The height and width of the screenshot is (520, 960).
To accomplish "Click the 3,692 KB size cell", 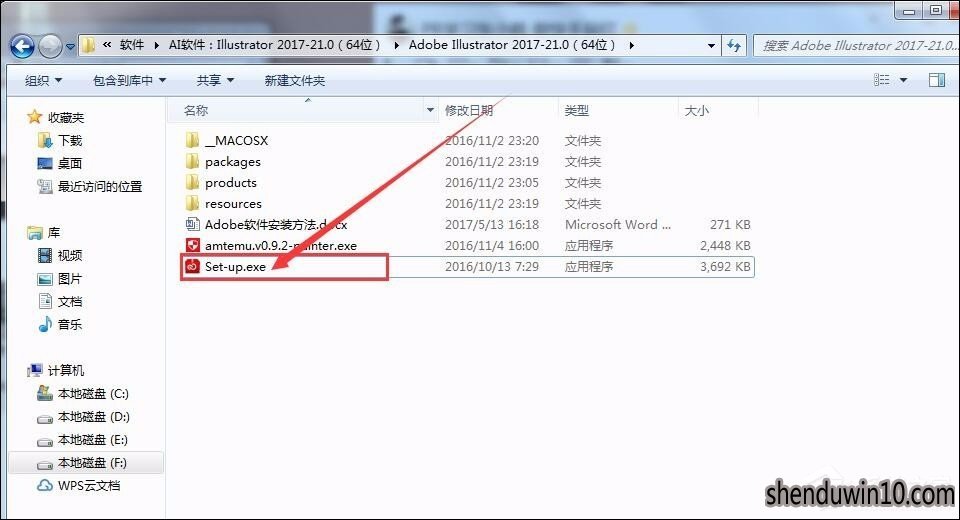I will pos(725,266).
